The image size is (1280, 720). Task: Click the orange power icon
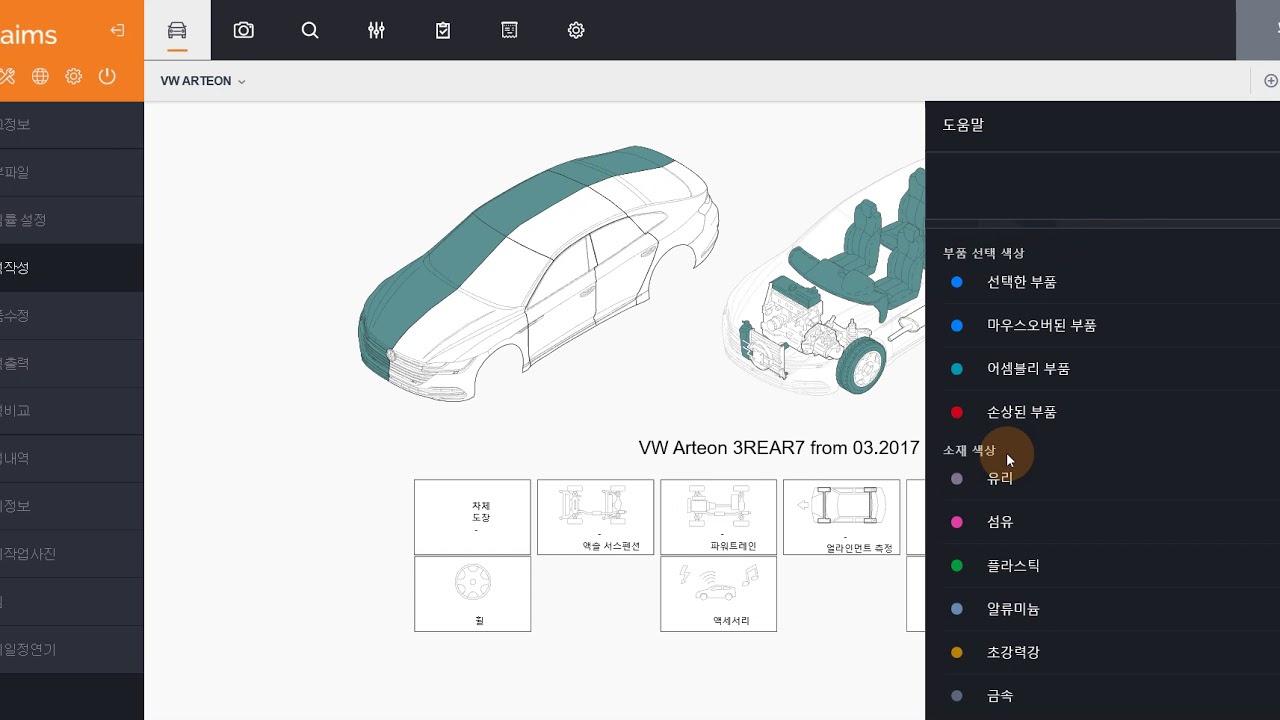[107, 76]
